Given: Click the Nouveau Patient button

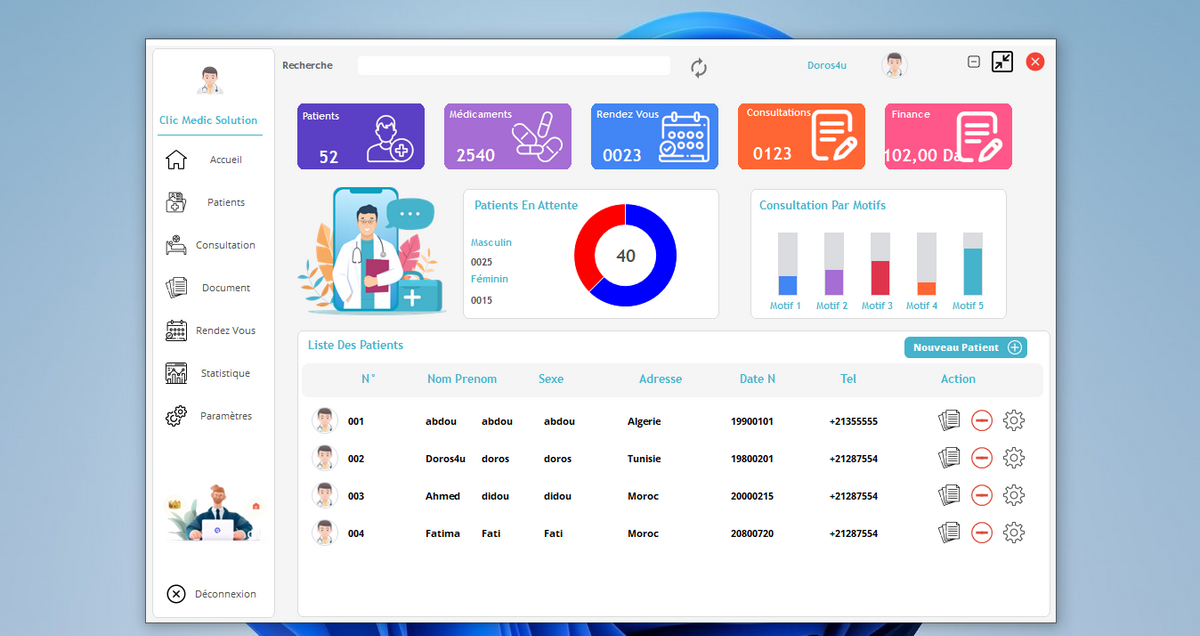Looking at the screenshot, I should click(x=965, y=347).
